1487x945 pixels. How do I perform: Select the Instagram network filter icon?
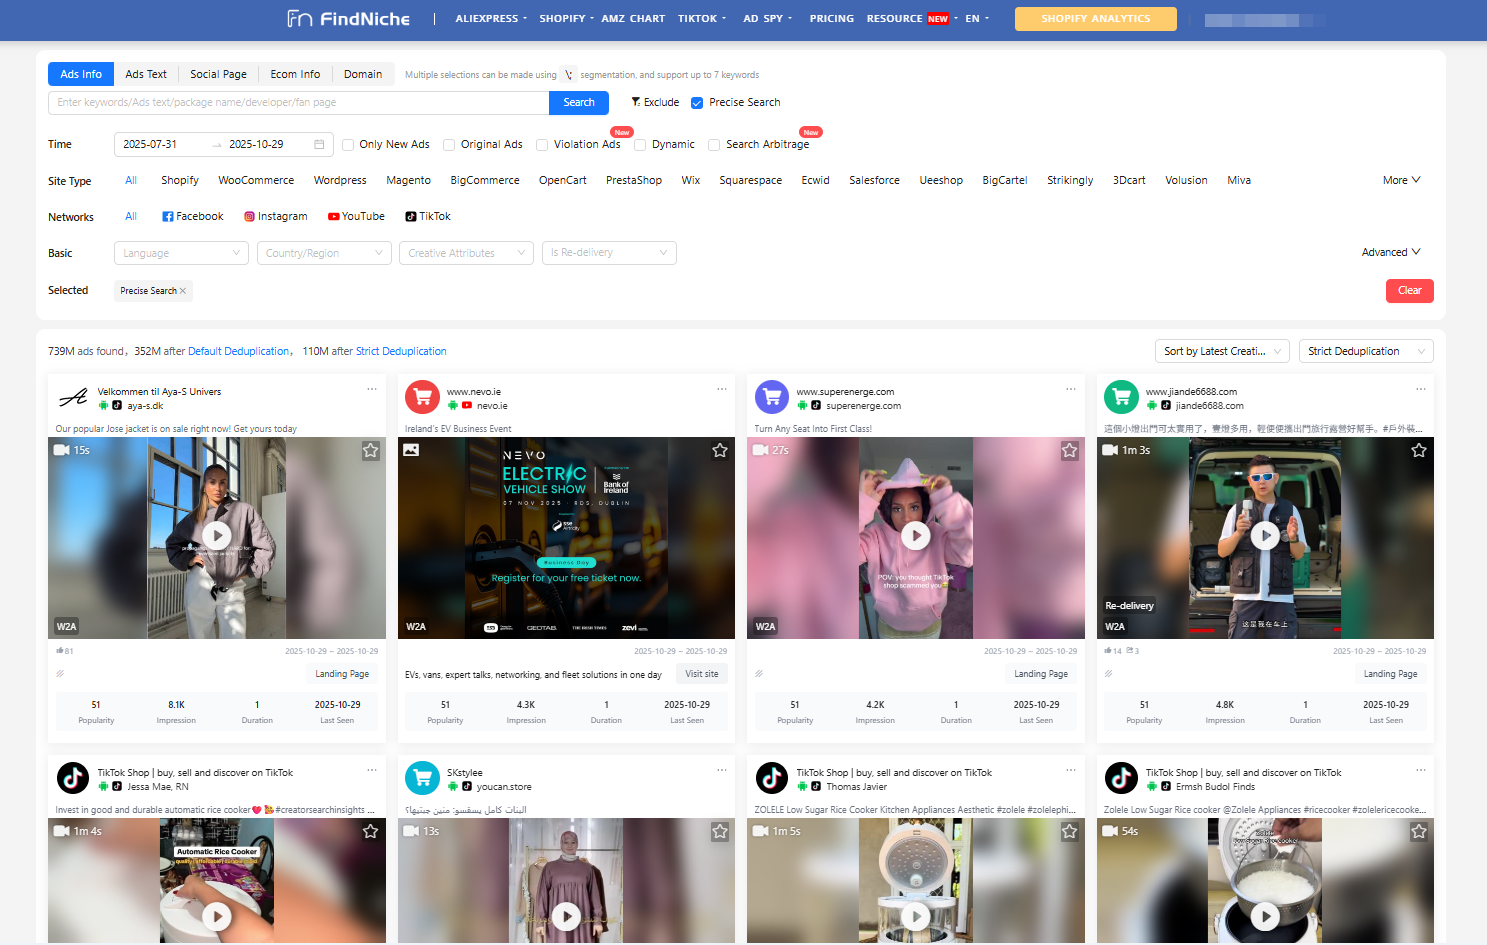249,216
